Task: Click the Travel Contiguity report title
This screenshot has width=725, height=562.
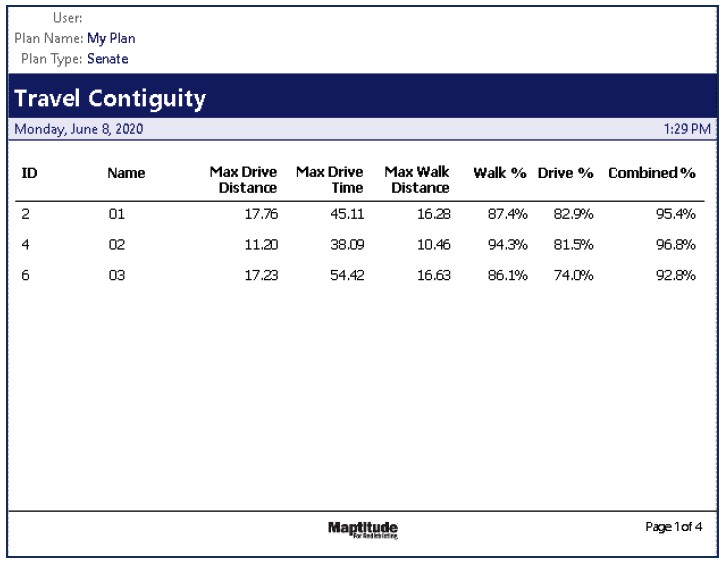Action: 110,99
